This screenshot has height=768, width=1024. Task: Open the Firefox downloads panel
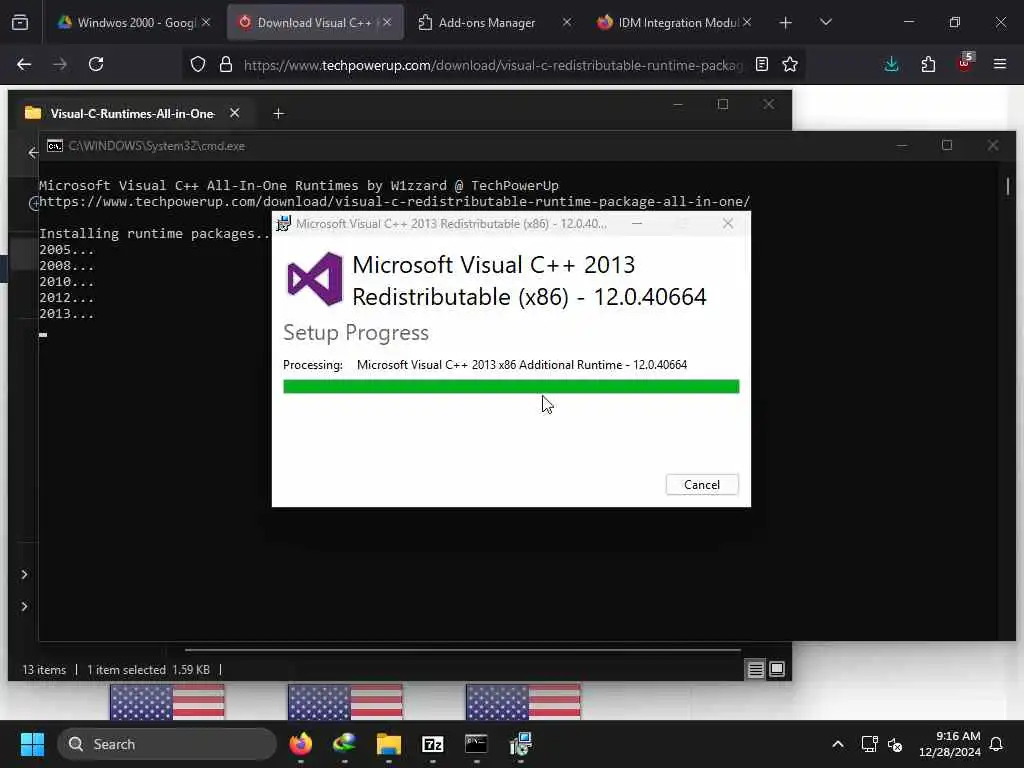click(891, 64)
